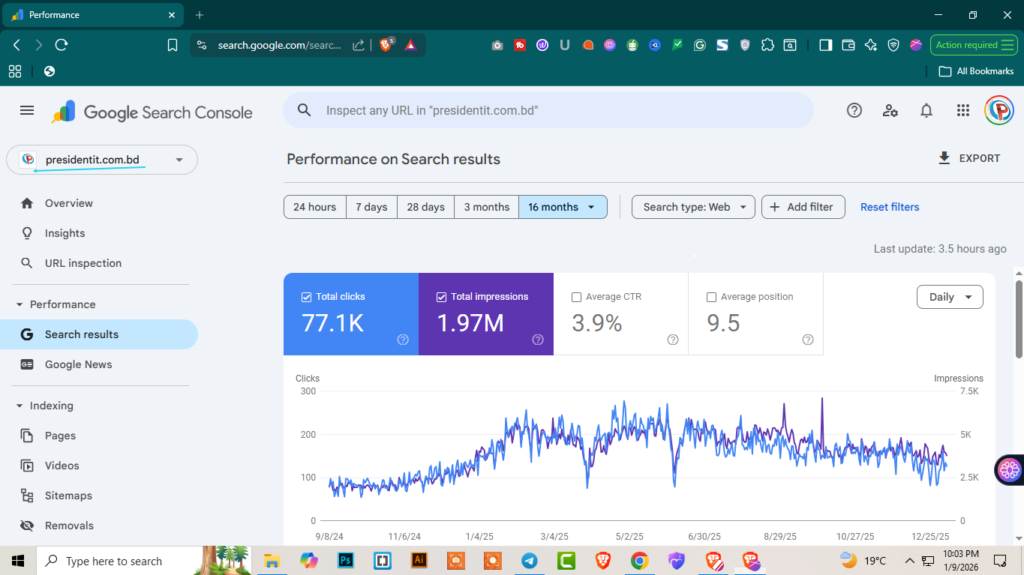1024x575 pixels.
Task: Uncheck the Total clicks metric
Action: 306,297
